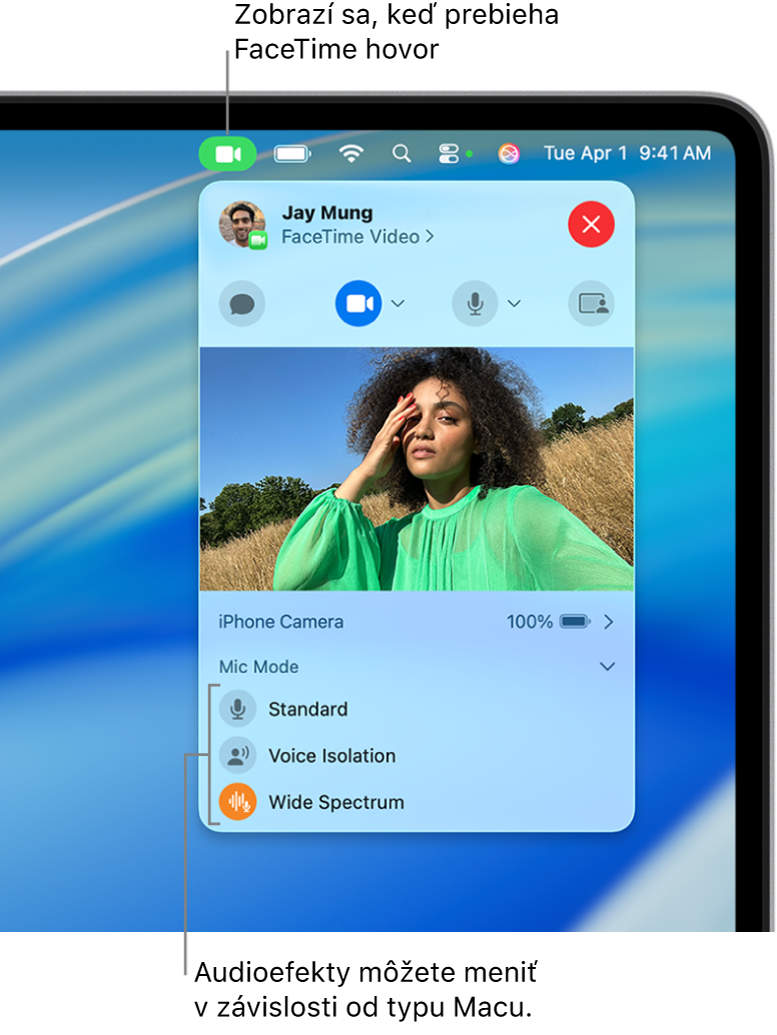The width and height of the screenshot is (777, 1035).
Task: Open Jay Mung's contact avatar
Action: coord(242,225)
